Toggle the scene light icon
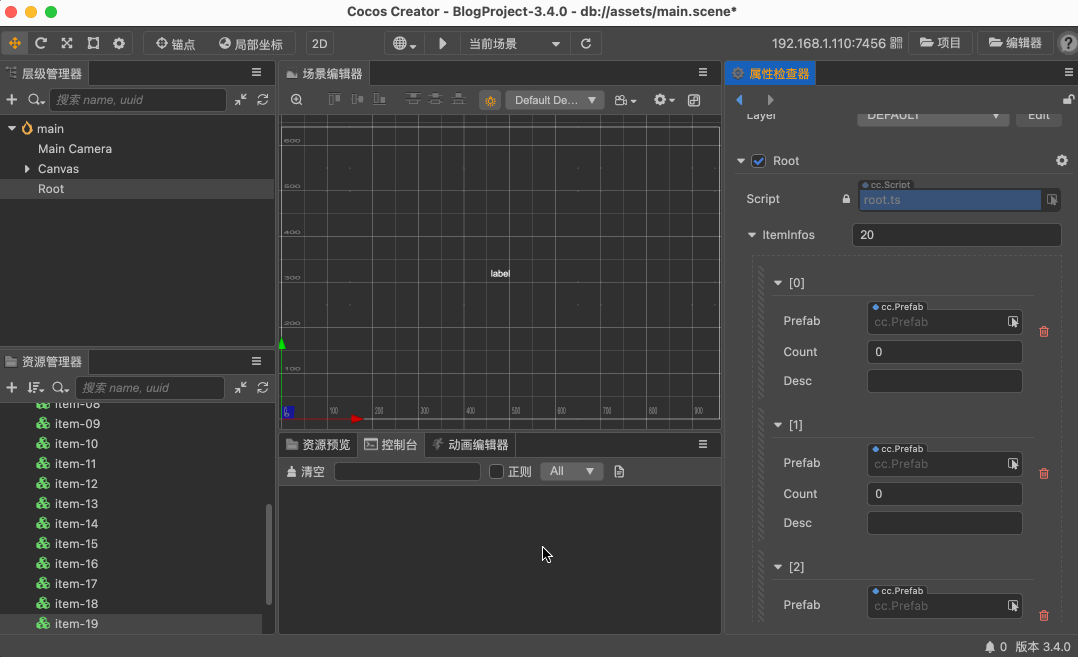The image size is (1078, 657). click(x=490, y=100)
